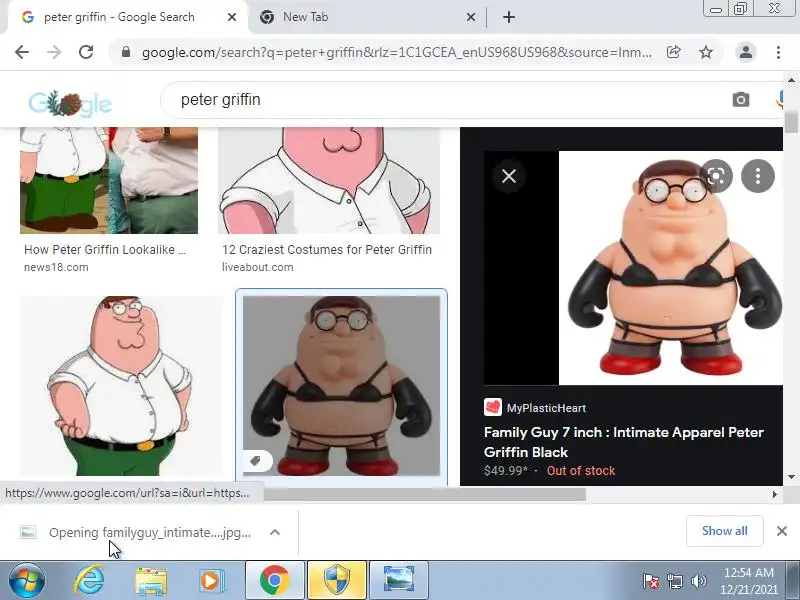800x600 pixels.
Task: Select the peter griffin Google Search tab
Action: [x=119, y=17]
